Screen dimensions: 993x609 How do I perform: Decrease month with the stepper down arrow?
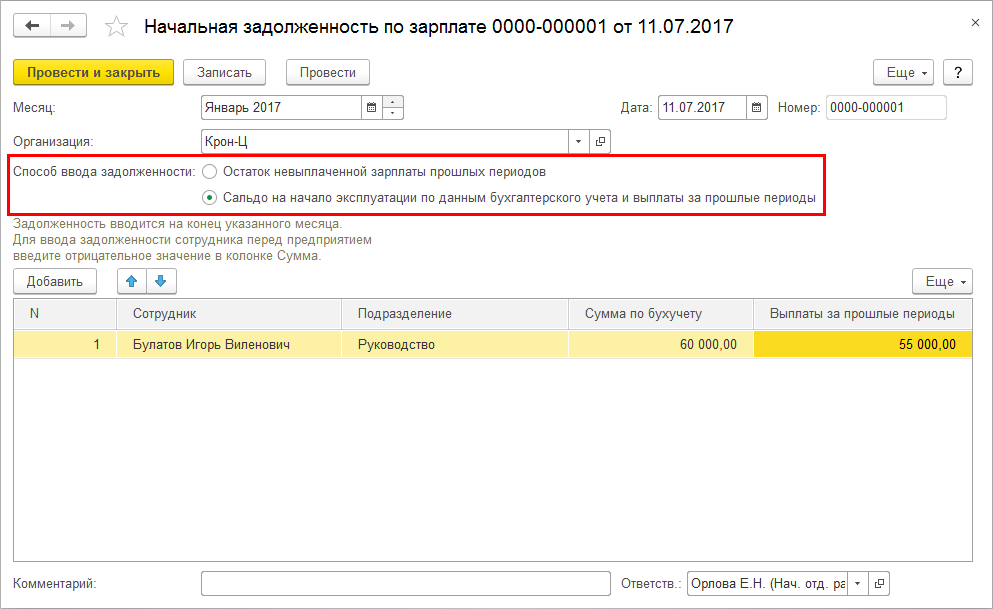(393, 113)
